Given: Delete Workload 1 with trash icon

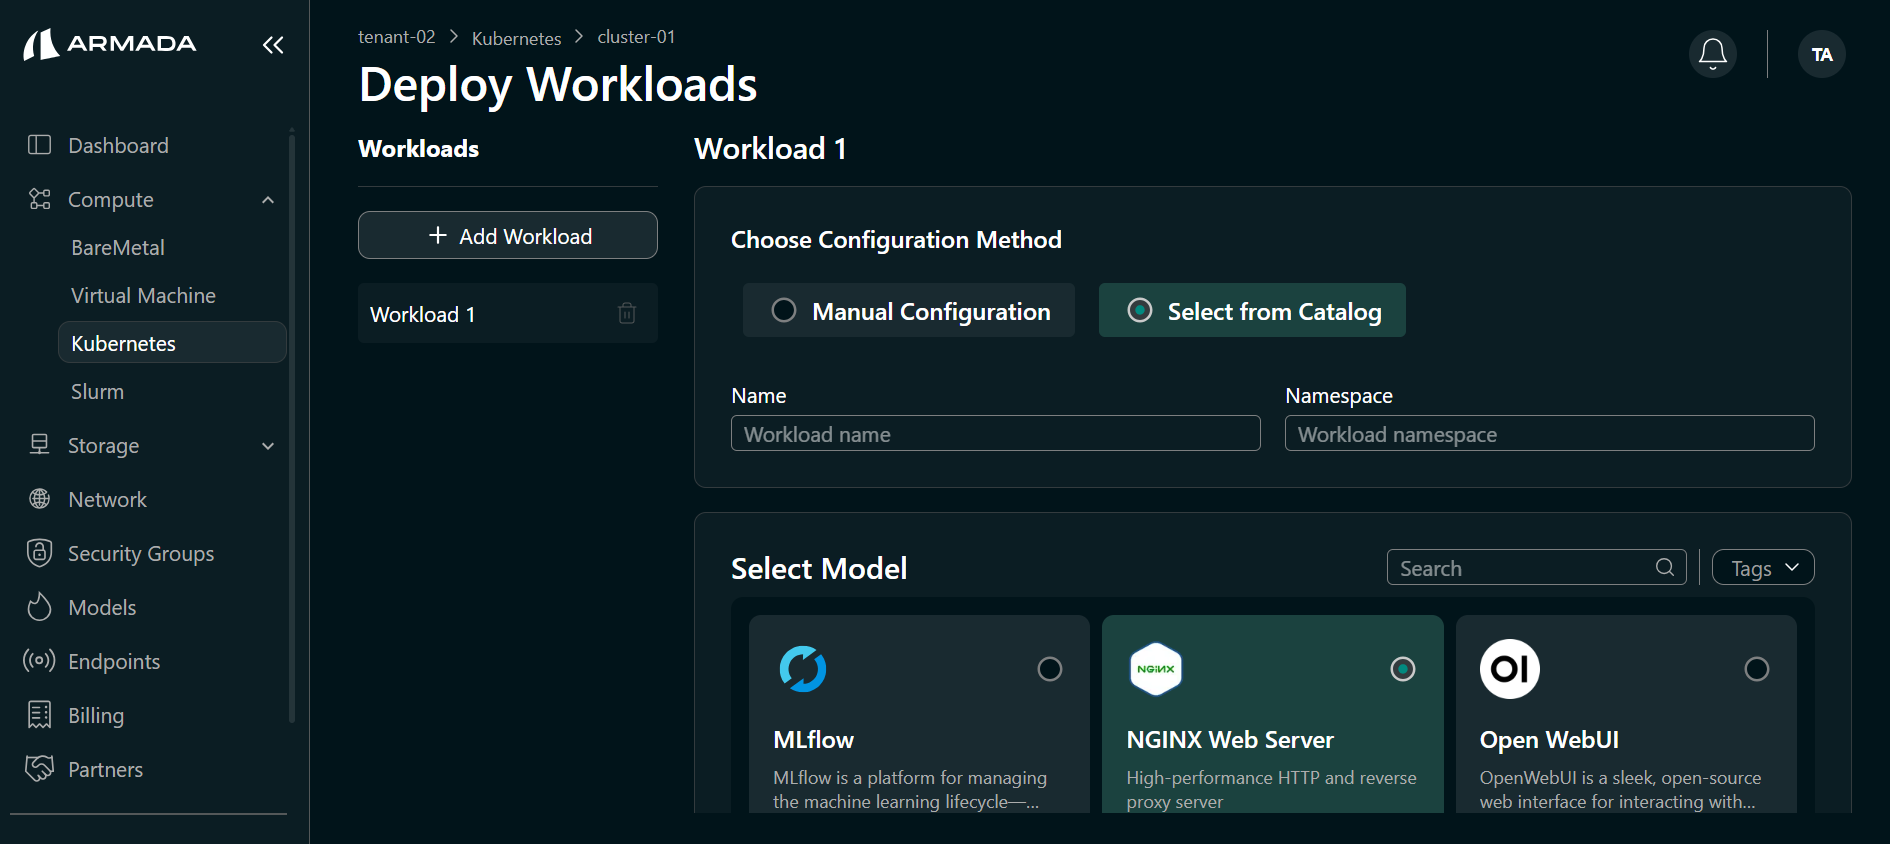Looking at the screenshot, I should [627, 313].
